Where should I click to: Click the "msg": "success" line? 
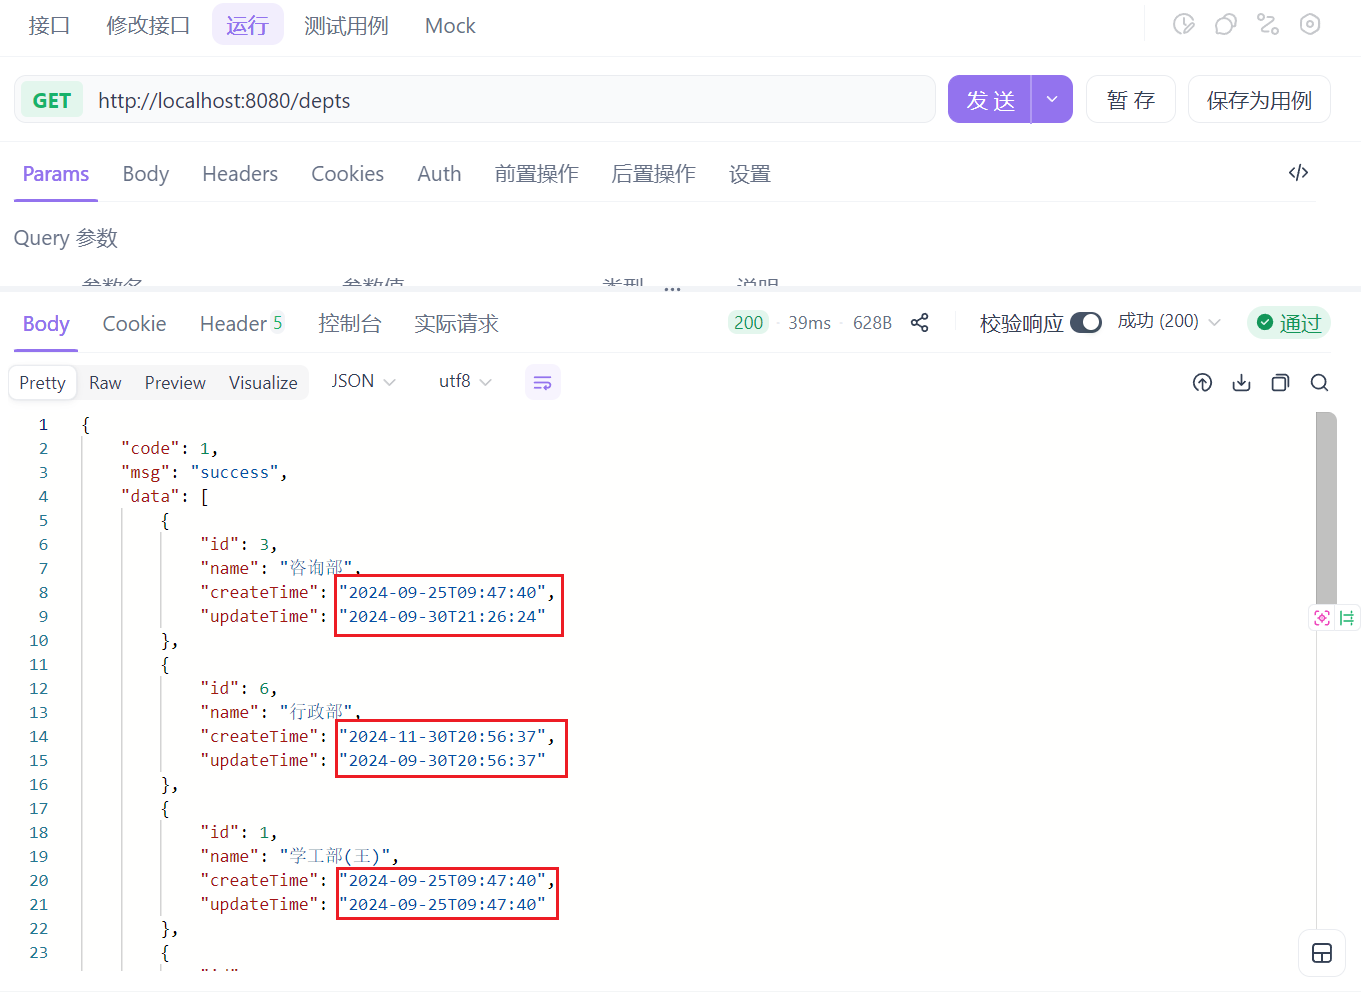click(204, 472)
